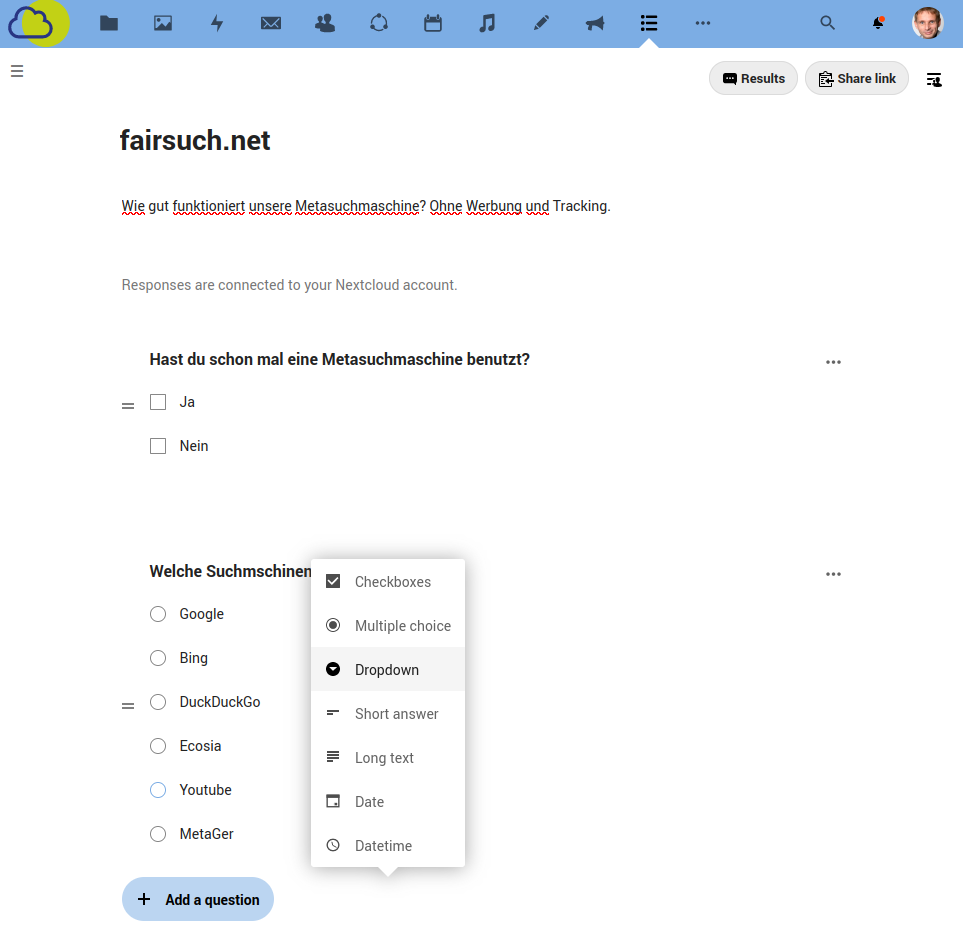Open the Files app icon
The width and height of the screenshot is (963, 931).
click(x=109, y=22)
